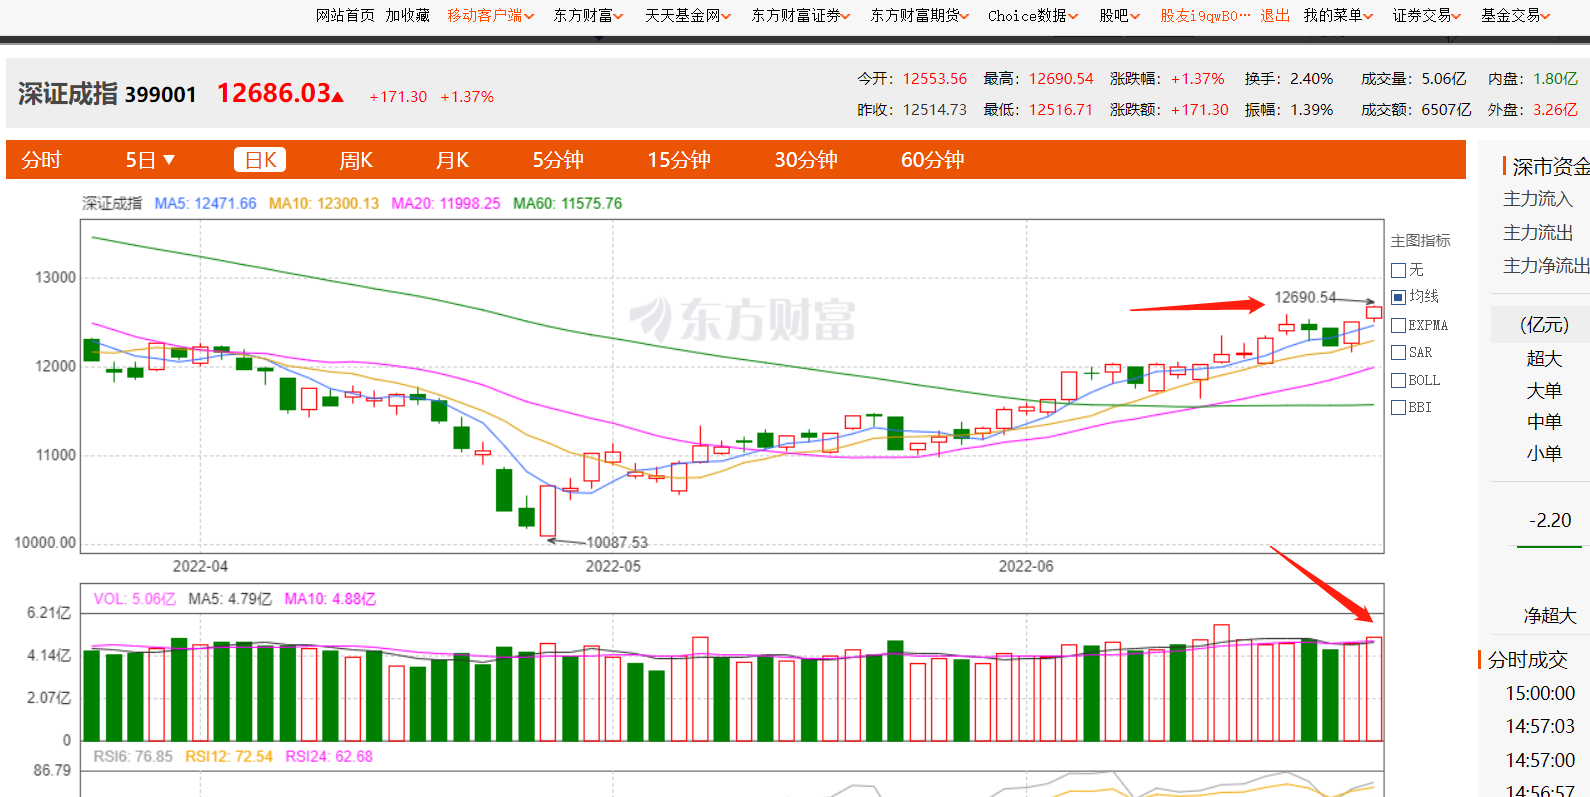
Task: Click the 15:00:00 trade row
Action: [x=1540, y=693]
